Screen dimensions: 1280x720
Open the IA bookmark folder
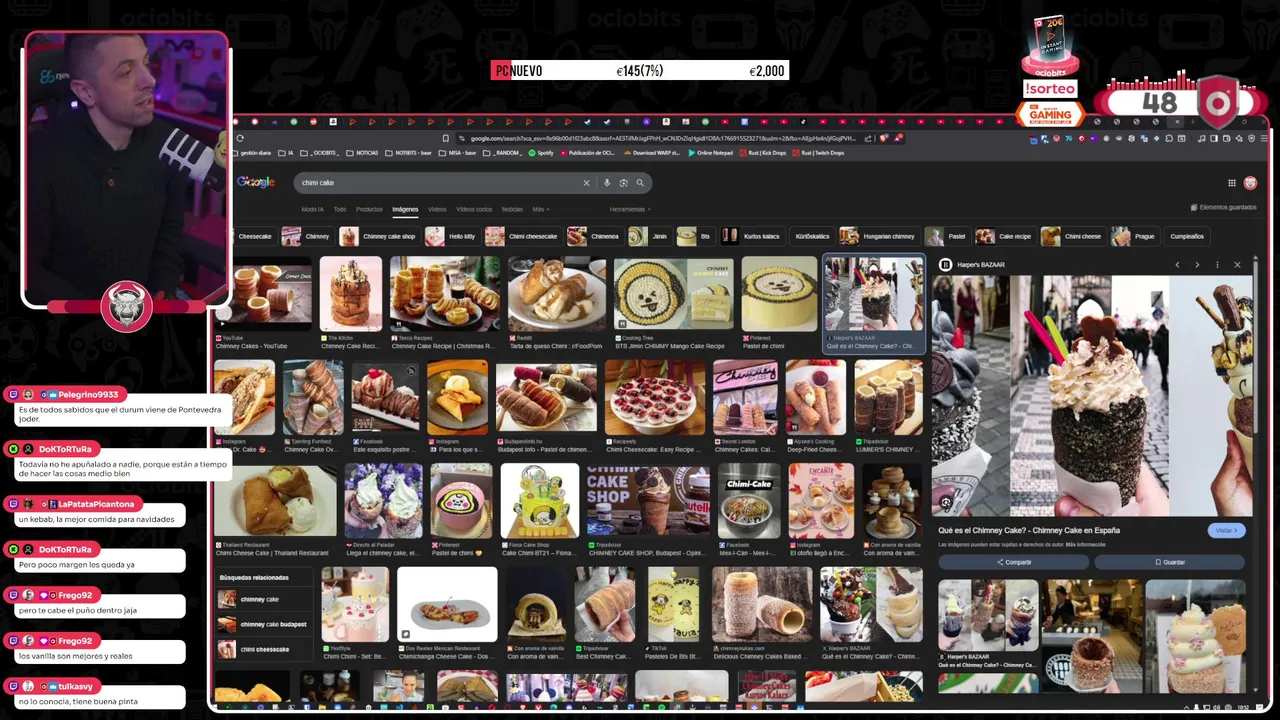coord(286,153)
